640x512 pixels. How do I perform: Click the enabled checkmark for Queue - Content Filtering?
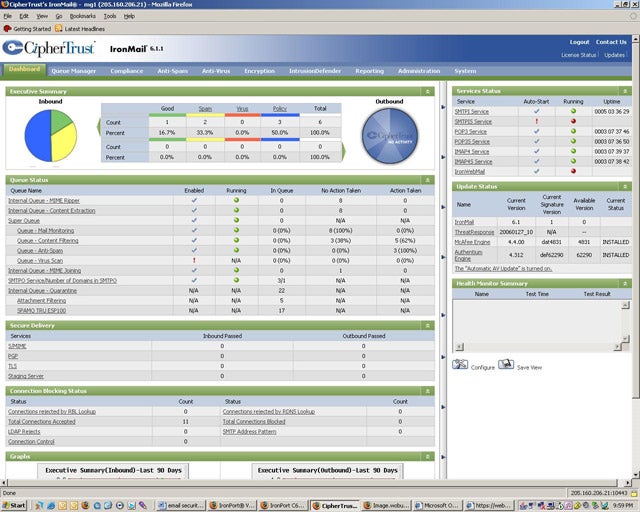(194, 240)
